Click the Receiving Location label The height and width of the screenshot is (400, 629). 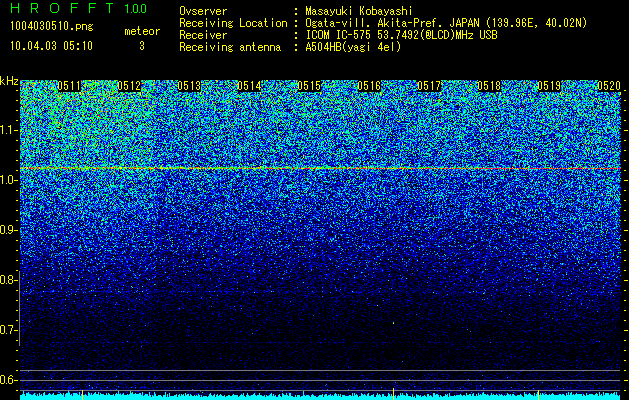point(233,23)
